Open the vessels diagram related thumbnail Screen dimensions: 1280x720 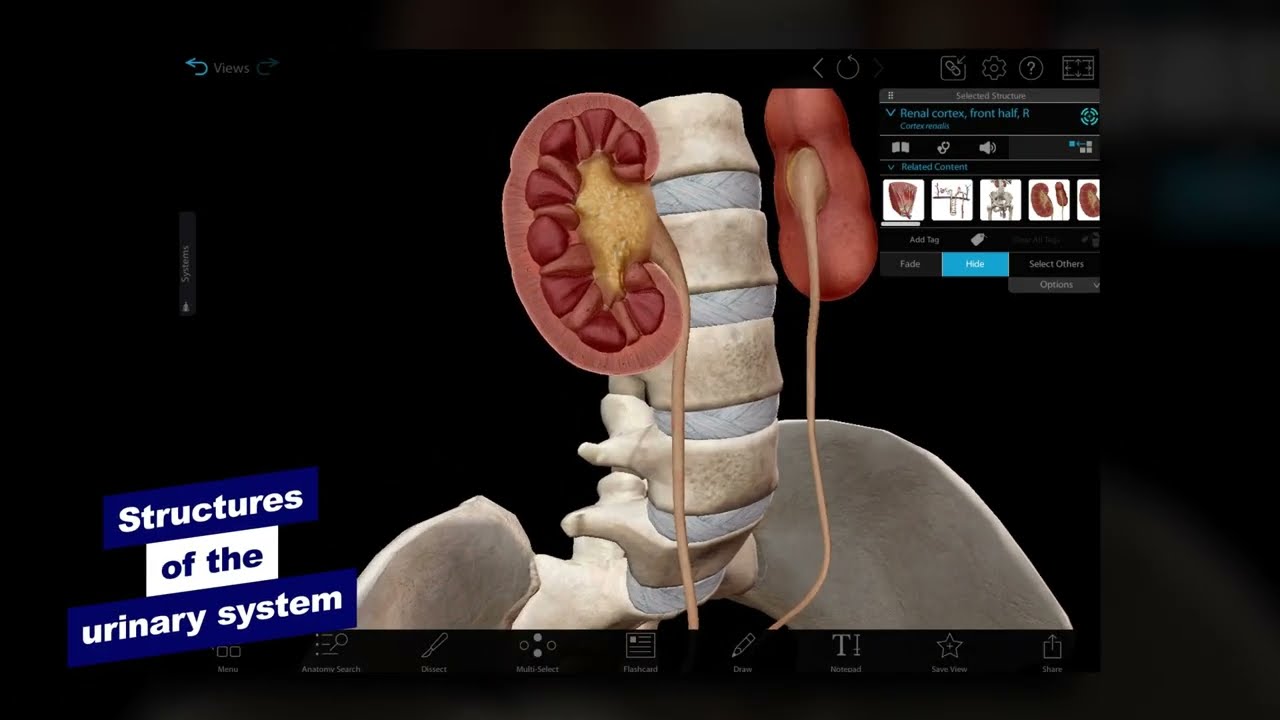(952, 200)
